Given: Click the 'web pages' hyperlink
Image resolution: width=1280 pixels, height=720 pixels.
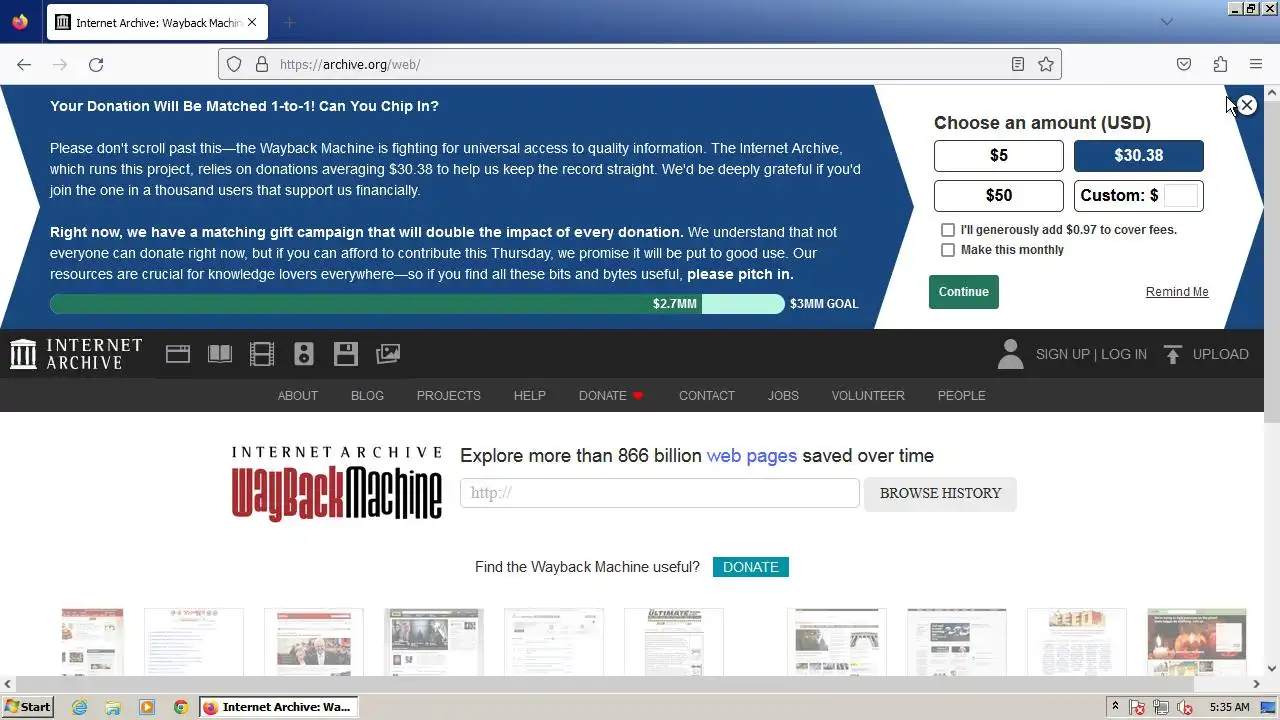Looking at the screenshot, I should pyautogui.click(x=752, y=456).
